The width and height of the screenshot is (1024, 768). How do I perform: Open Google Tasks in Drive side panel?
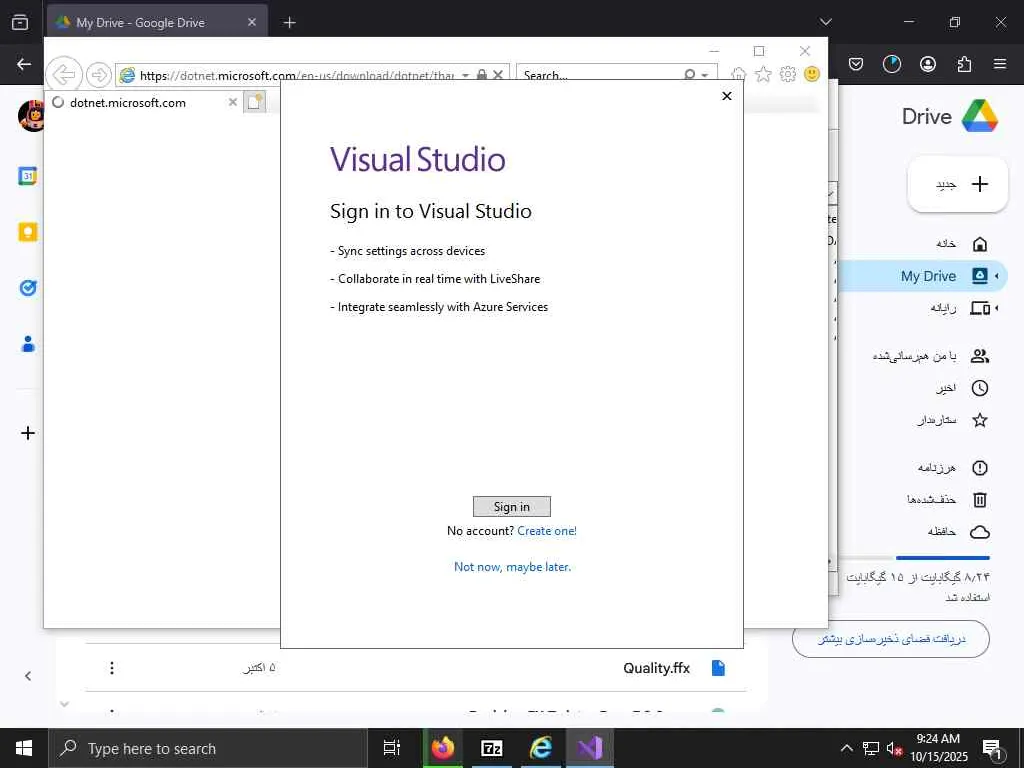point(27,287)
